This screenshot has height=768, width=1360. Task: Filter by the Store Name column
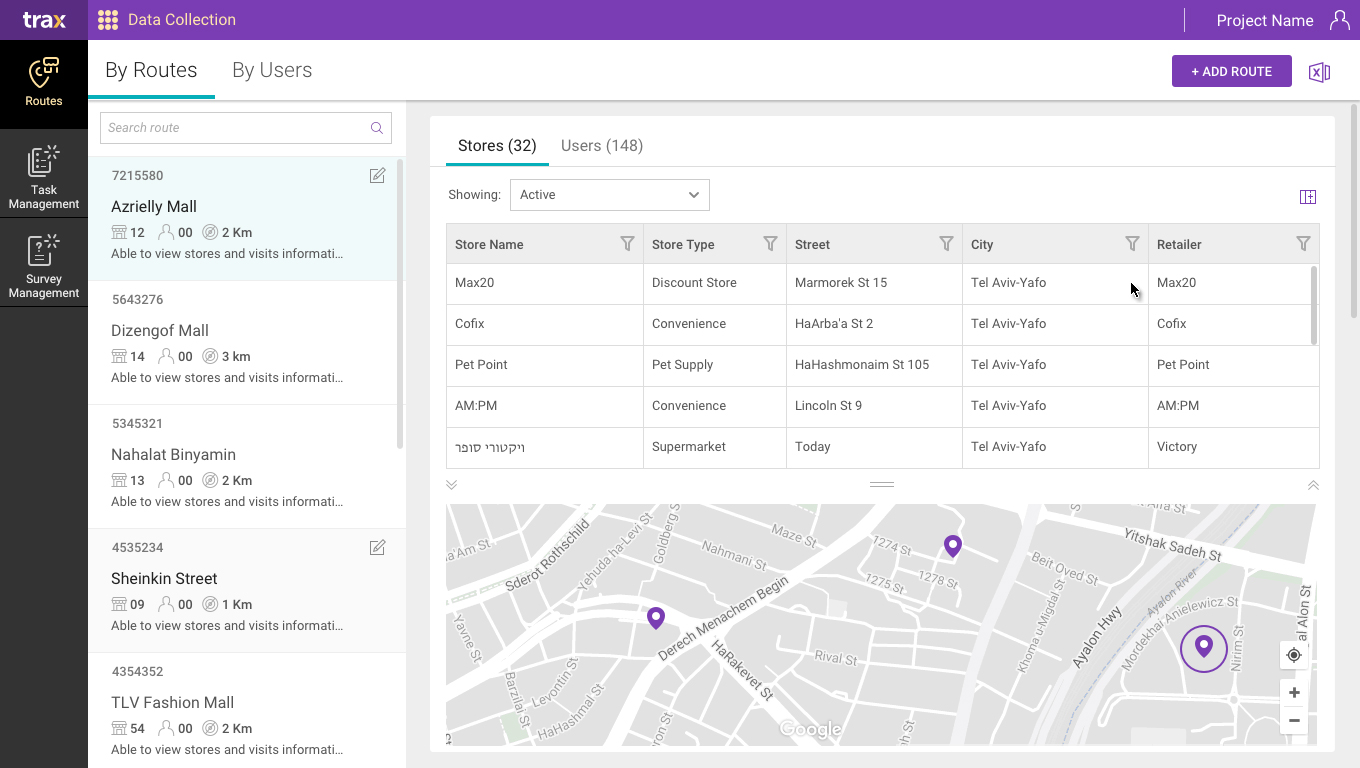(x=627, y=244)
